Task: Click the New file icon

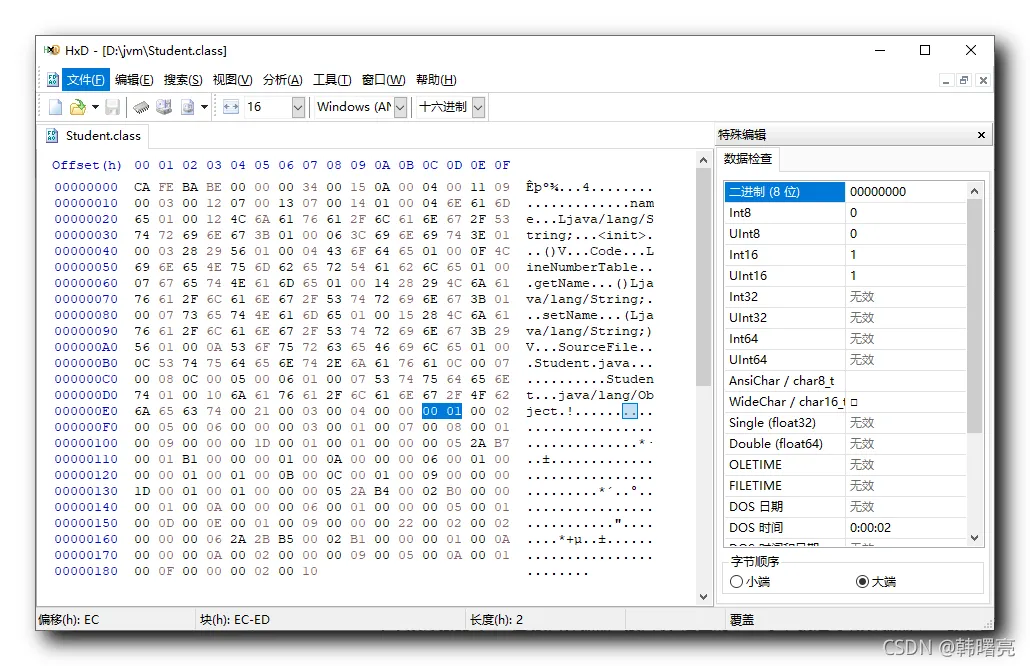Action: [x=56, y=106]
